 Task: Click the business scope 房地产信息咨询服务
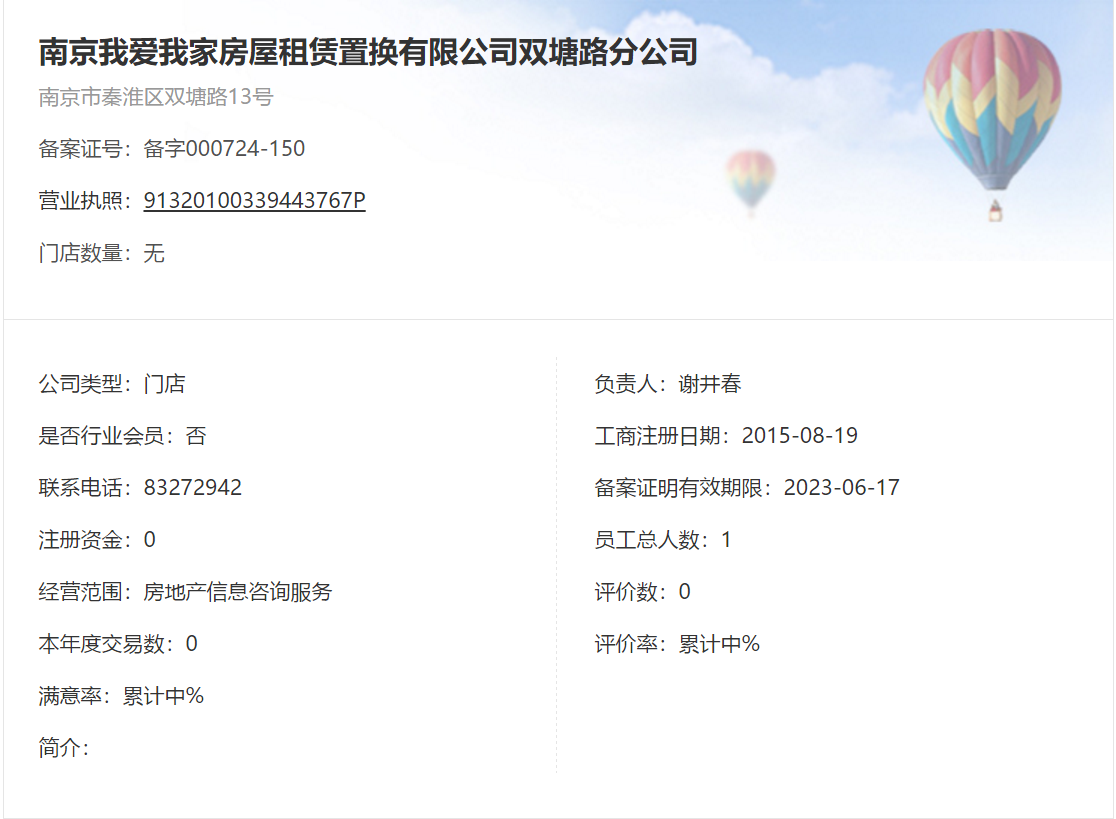coord(238,592)
